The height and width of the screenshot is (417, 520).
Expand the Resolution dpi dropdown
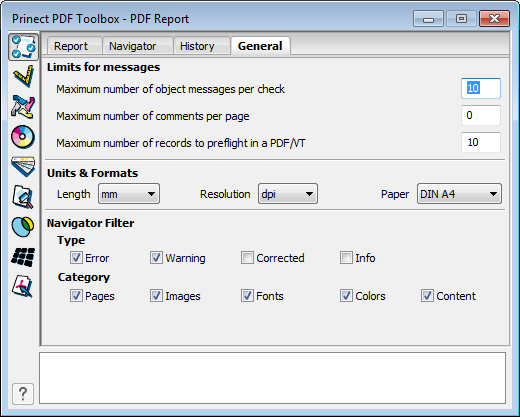(288, 194)
